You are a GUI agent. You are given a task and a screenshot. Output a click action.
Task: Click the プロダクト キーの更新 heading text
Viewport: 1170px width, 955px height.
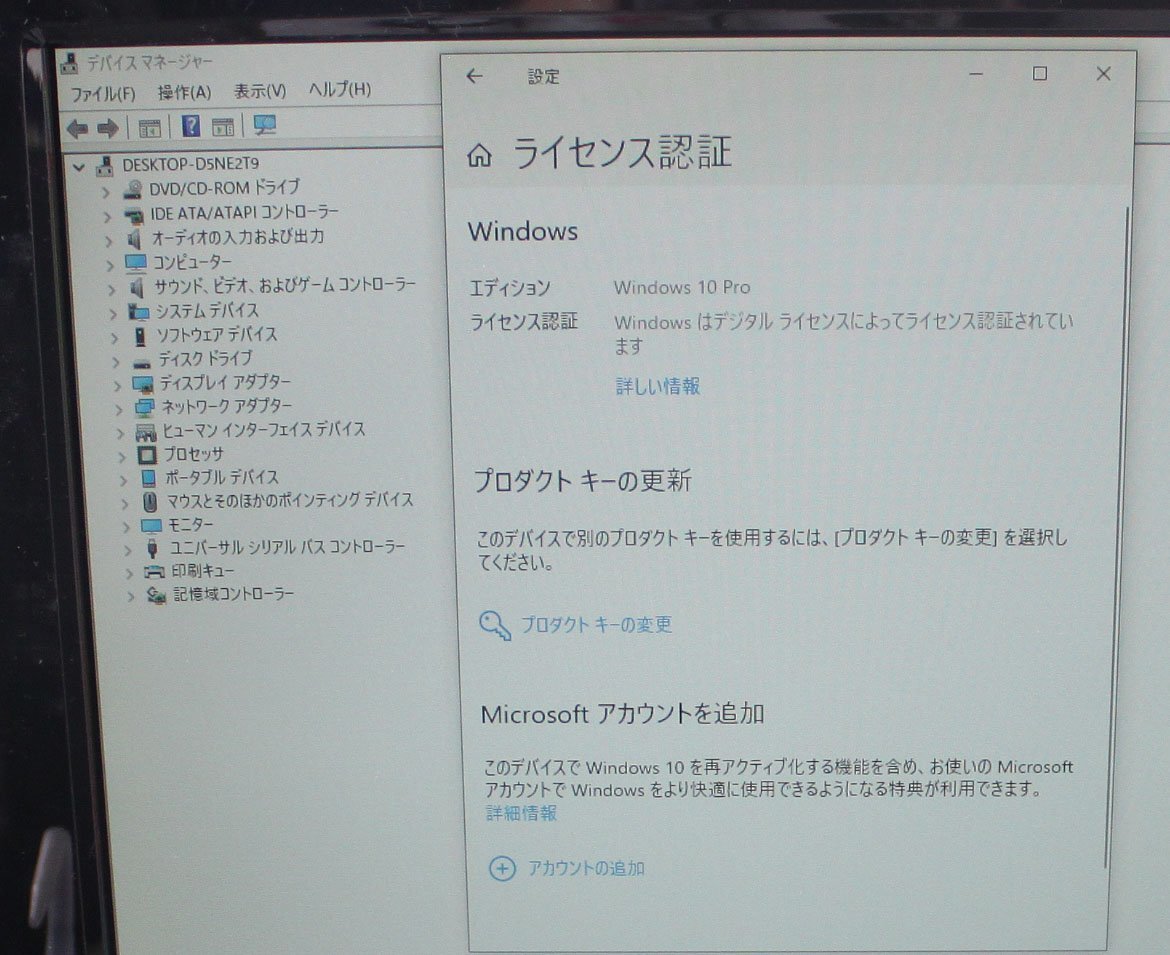click(x=583, y=480)
